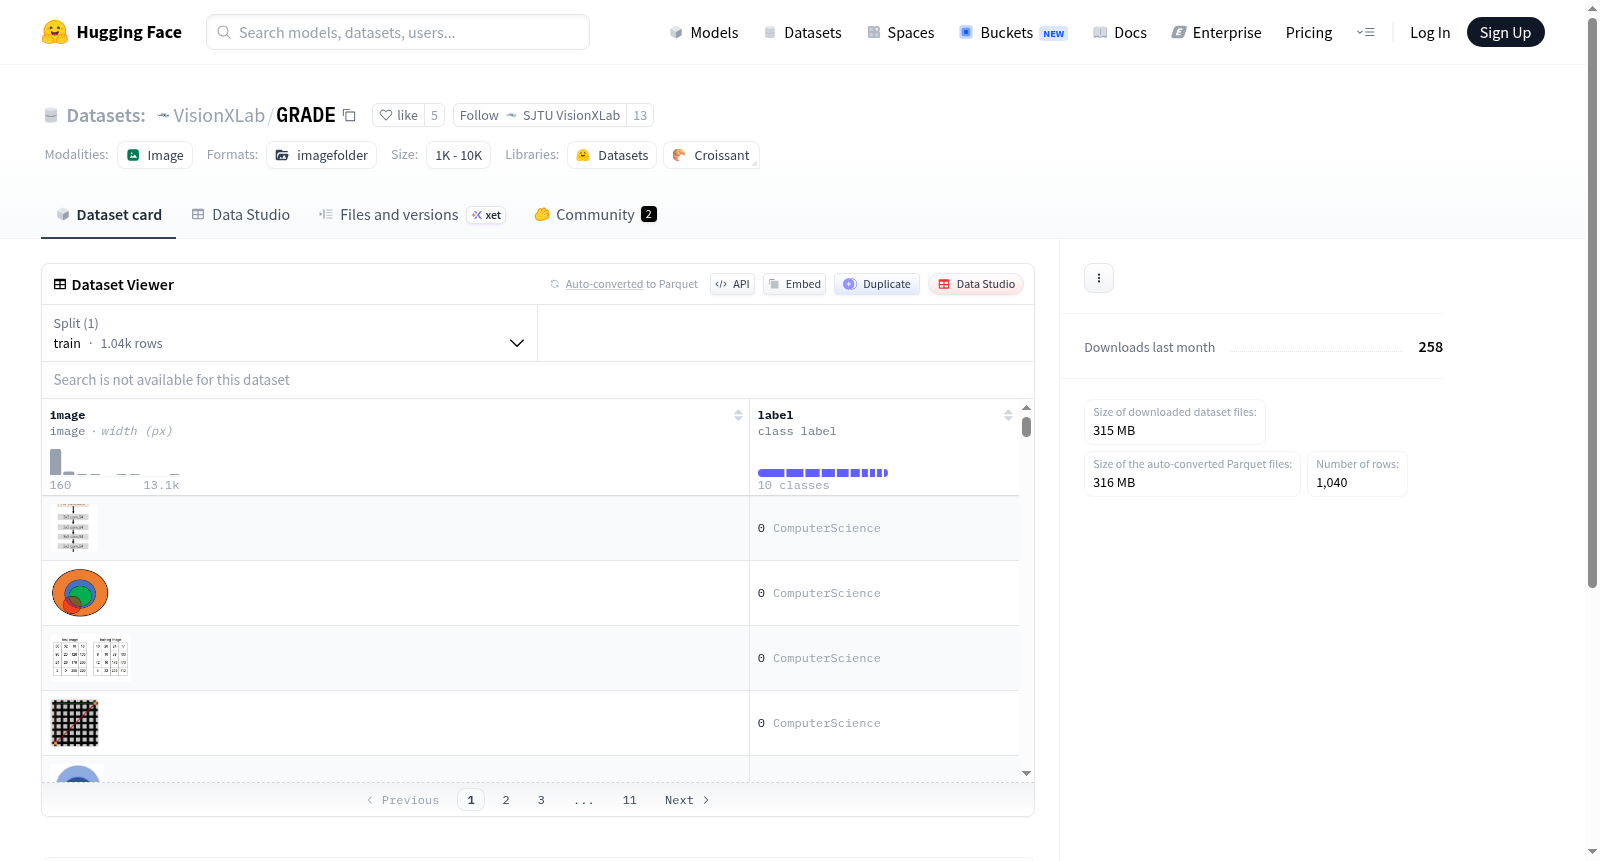The image size is (1600, 861).
Task: Select the imagefolder format tag
Action: [322, 155]
